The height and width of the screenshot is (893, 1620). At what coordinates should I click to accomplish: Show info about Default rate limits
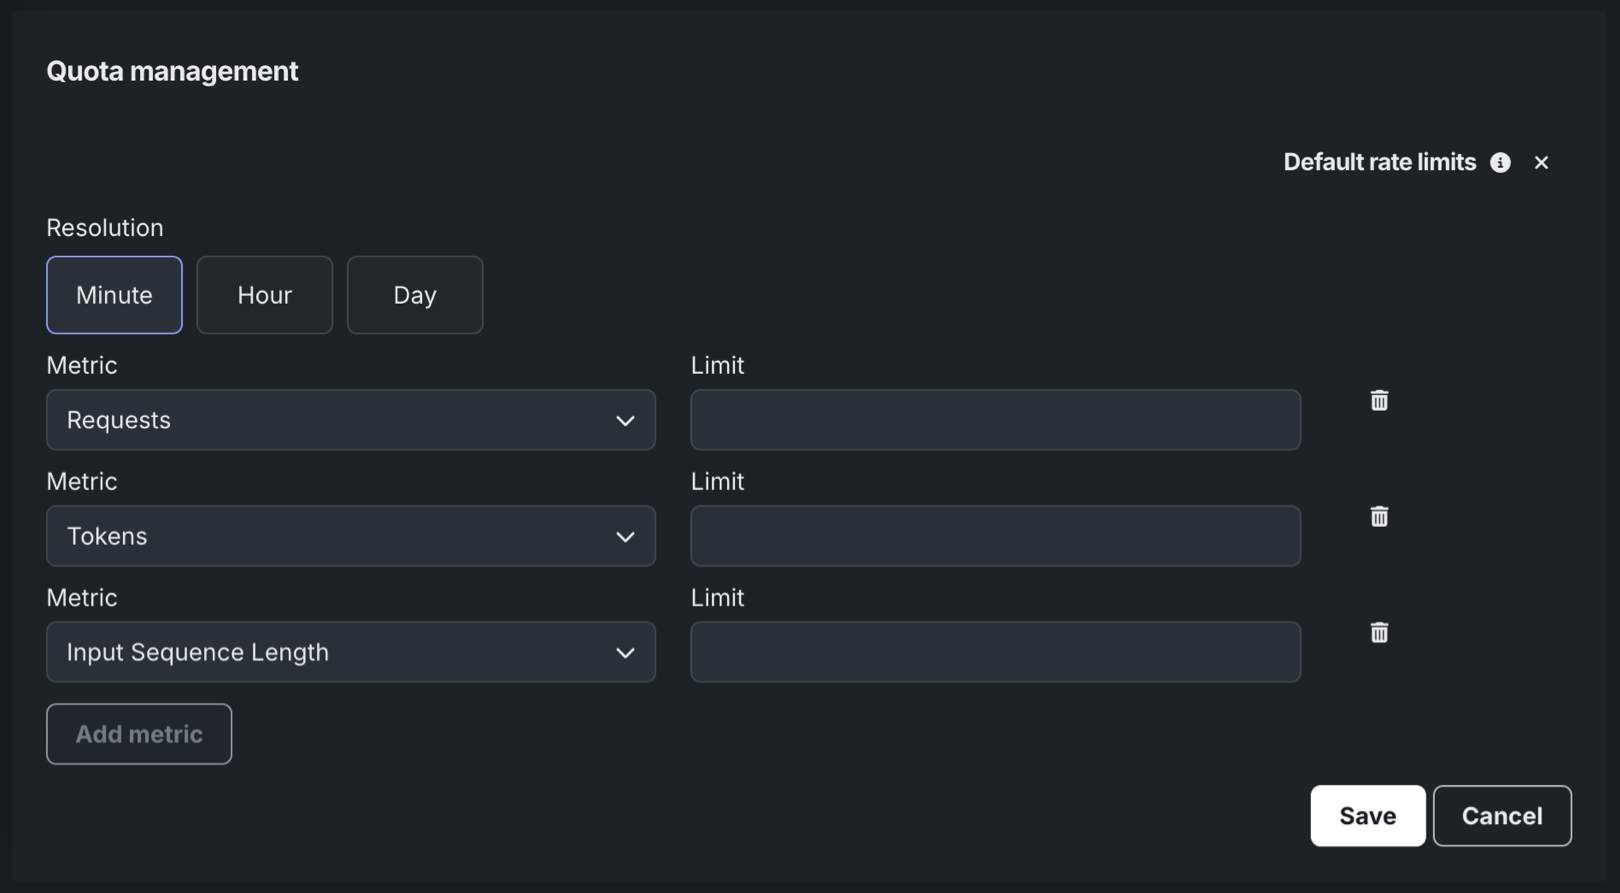[1500, 163]
